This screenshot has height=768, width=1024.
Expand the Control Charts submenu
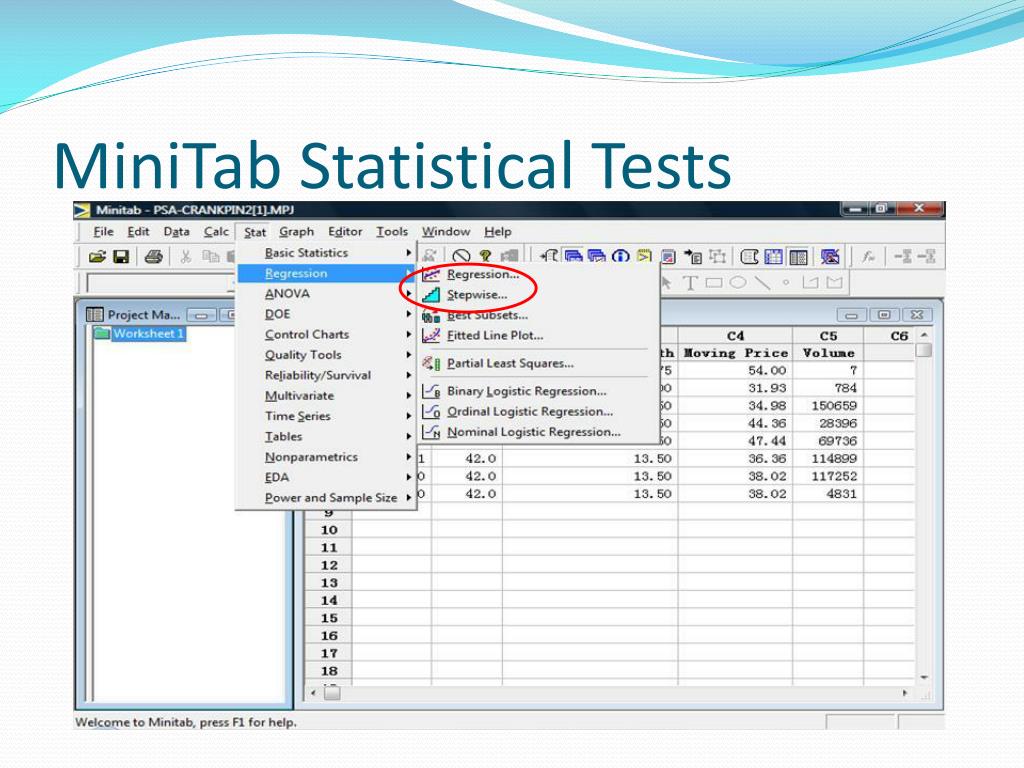(326, 334)
